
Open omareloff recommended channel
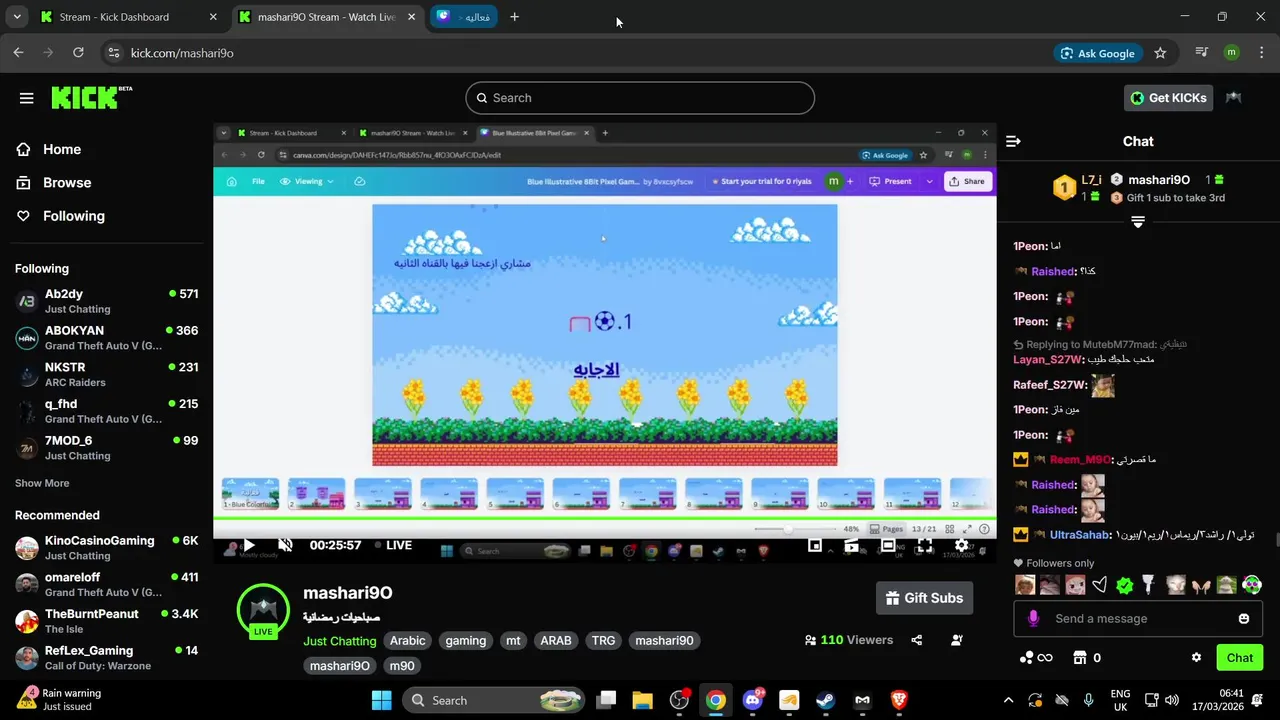(x=106, y=584)
